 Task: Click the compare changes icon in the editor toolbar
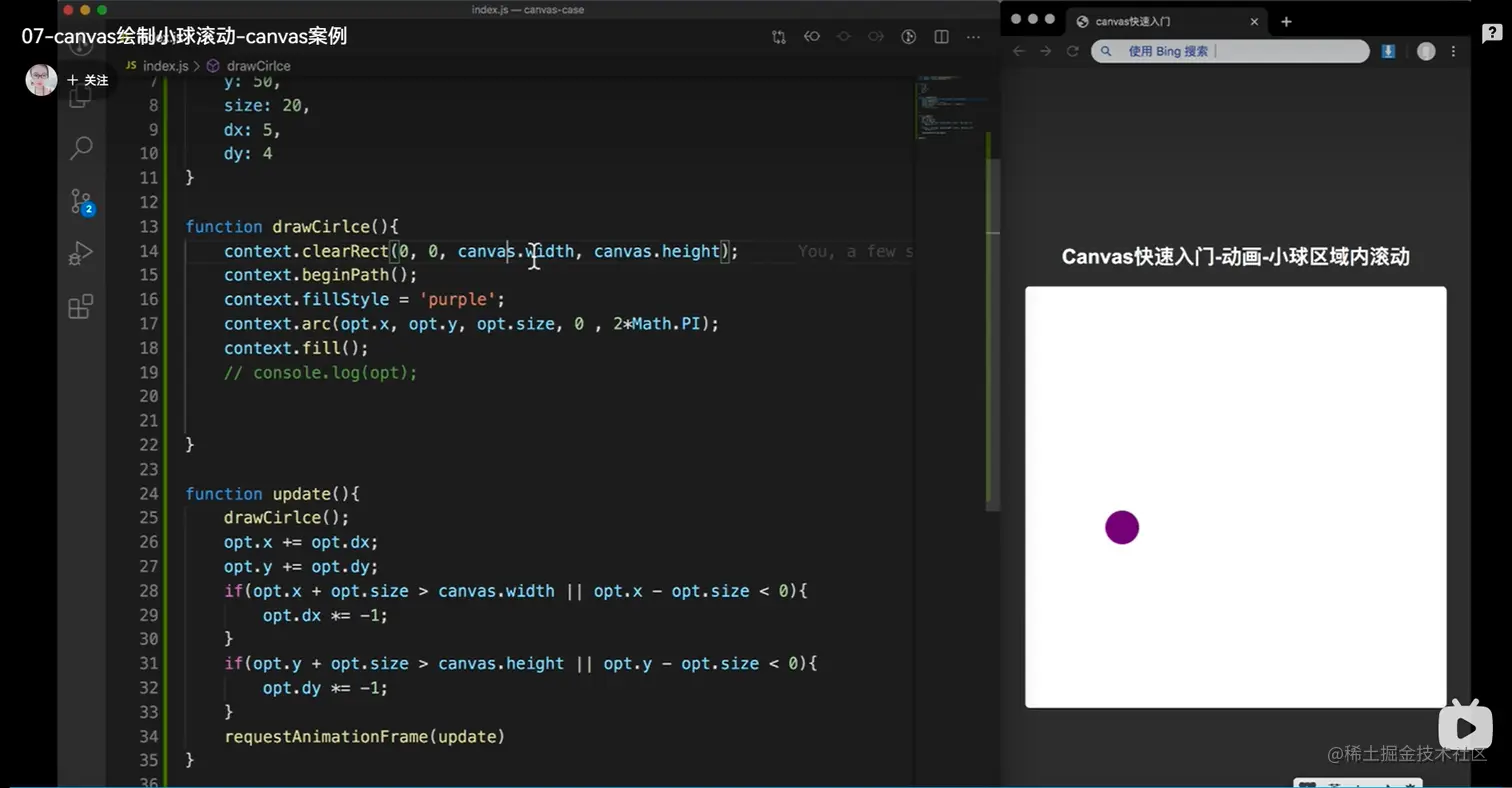(x=779, y=37)
